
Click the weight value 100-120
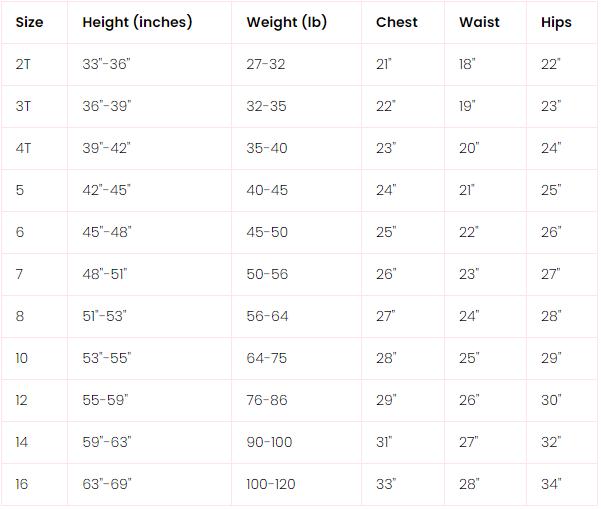point(272,484)
